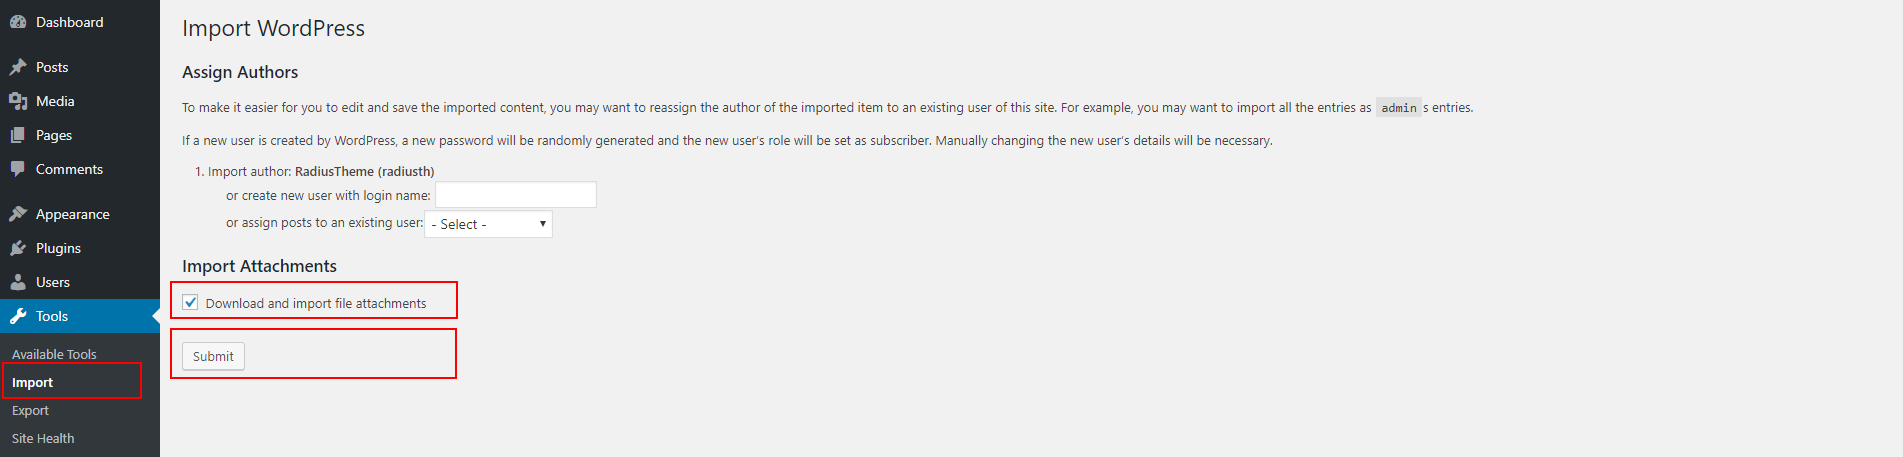Viewport: 1903px width, 457px height.
Task: Click the Comments speech bubble icon
Action: [x=18, y=169]
